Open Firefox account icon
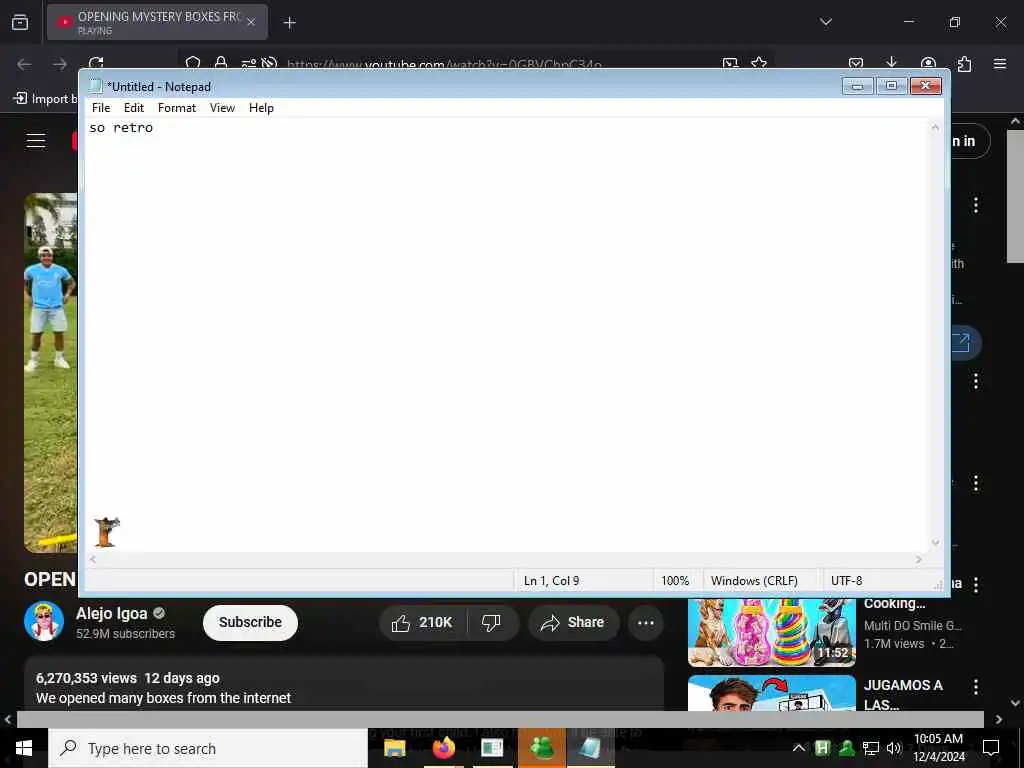The height and width of the screenshot is (768, 1024). pos(928,63)
